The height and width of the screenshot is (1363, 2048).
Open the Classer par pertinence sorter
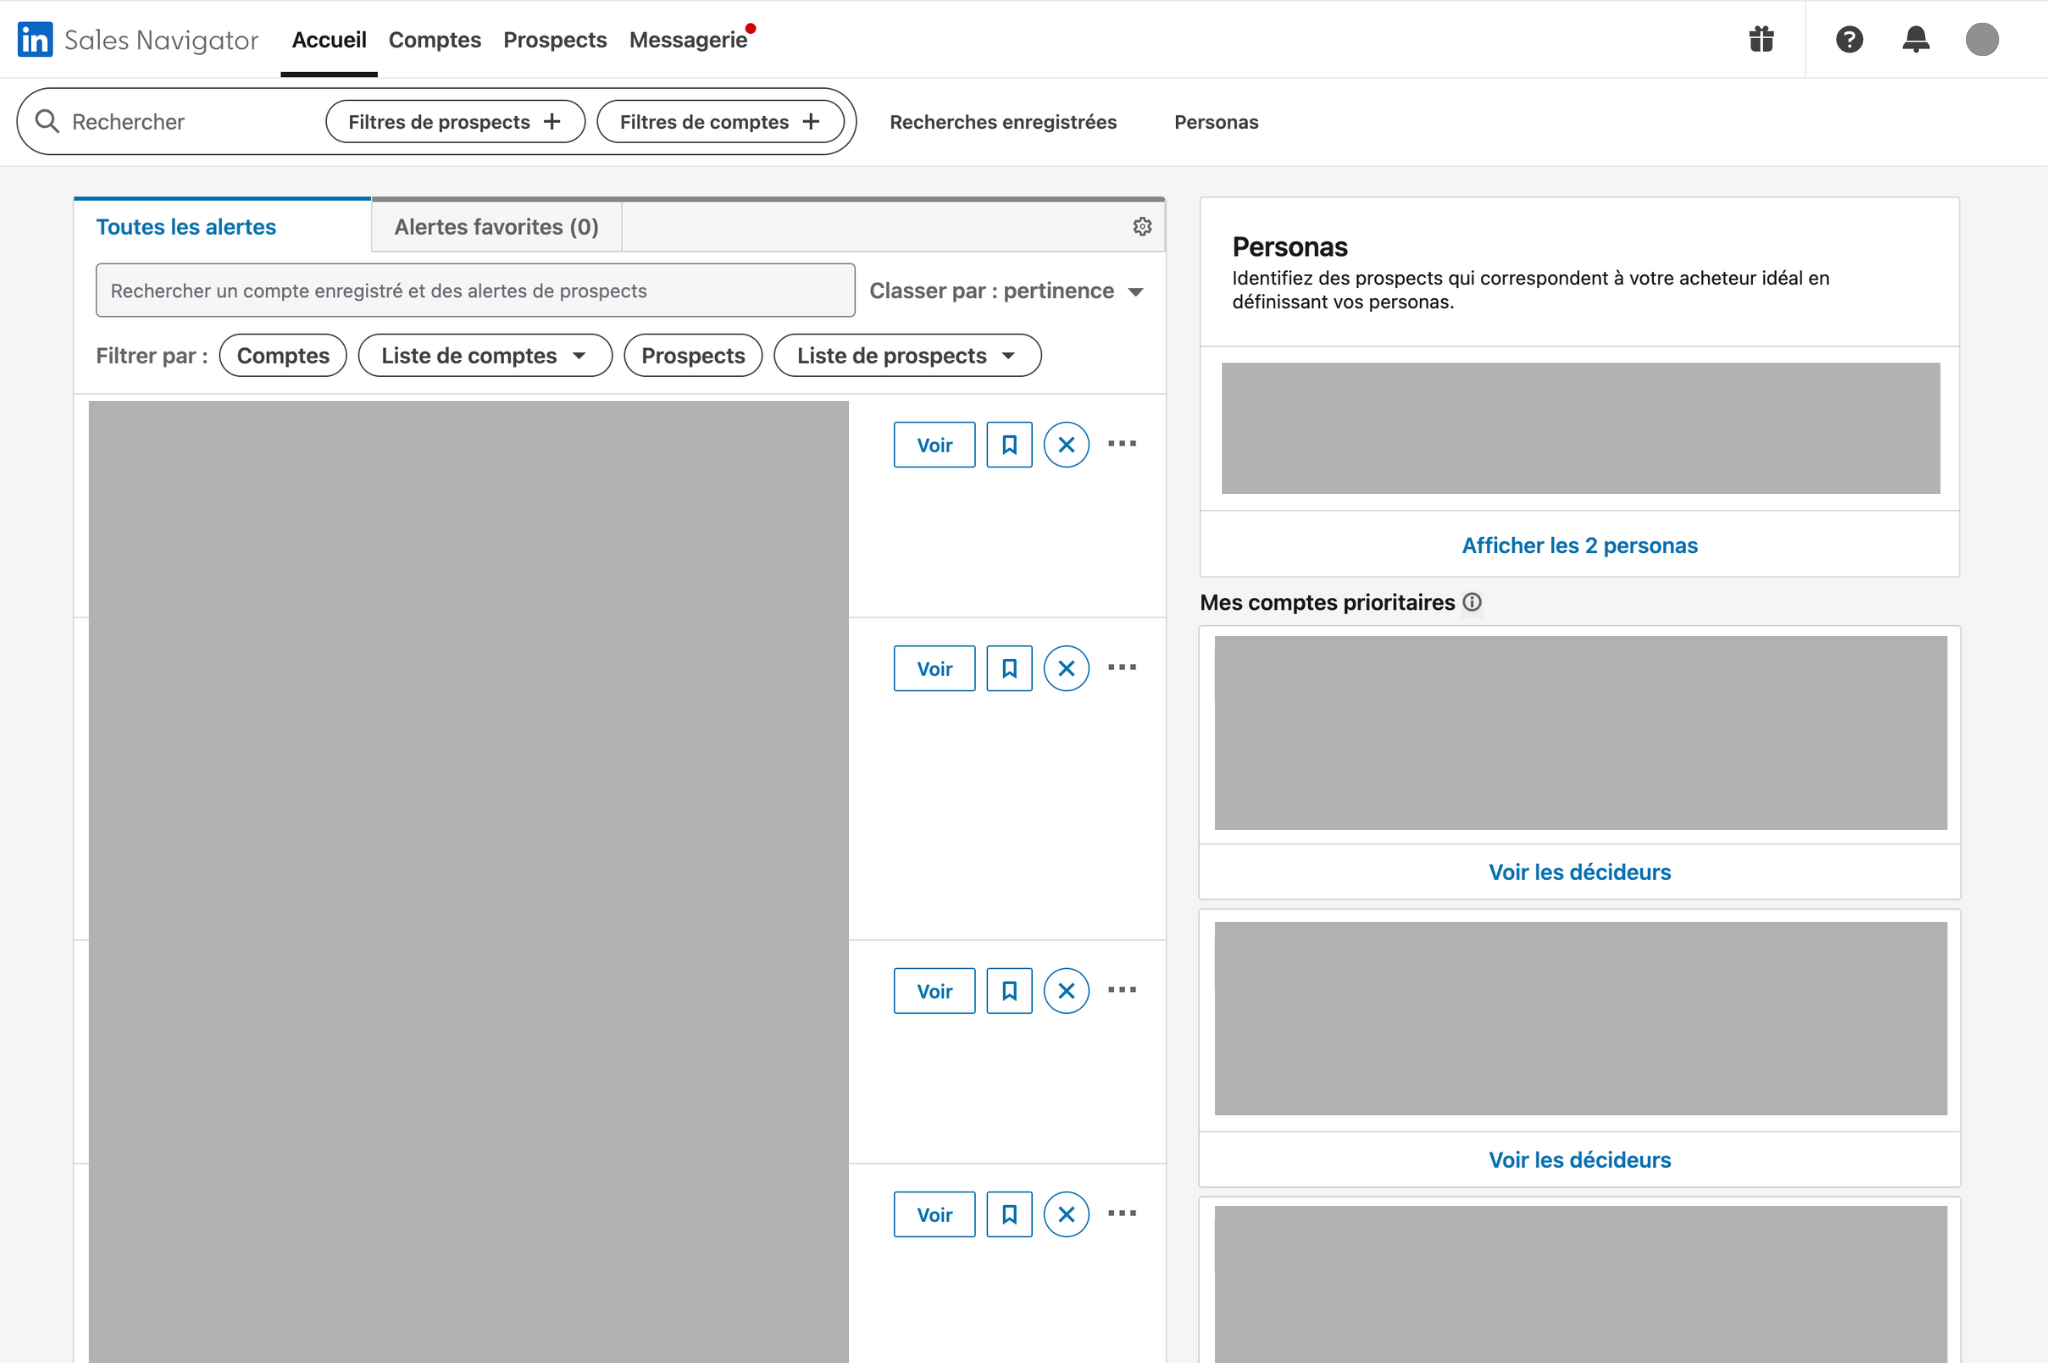click(1005, 290)
